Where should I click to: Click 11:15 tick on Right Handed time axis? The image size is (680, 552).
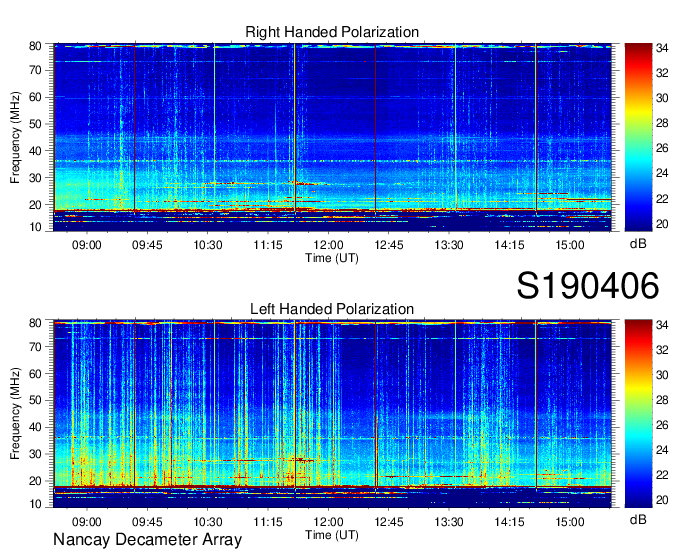(268, 245)
